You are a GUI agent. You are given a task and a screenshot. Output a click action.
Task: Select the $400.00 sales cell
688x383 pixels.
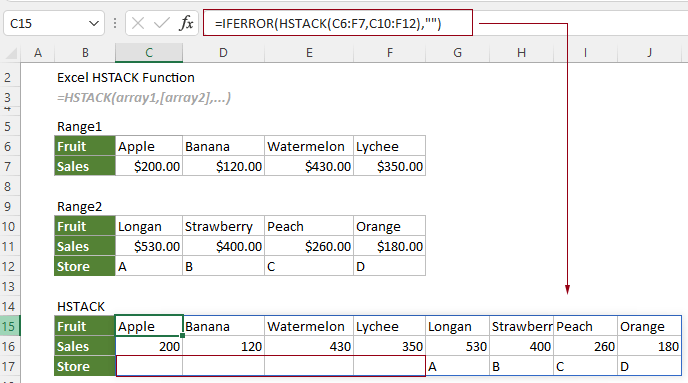[223, 246]
